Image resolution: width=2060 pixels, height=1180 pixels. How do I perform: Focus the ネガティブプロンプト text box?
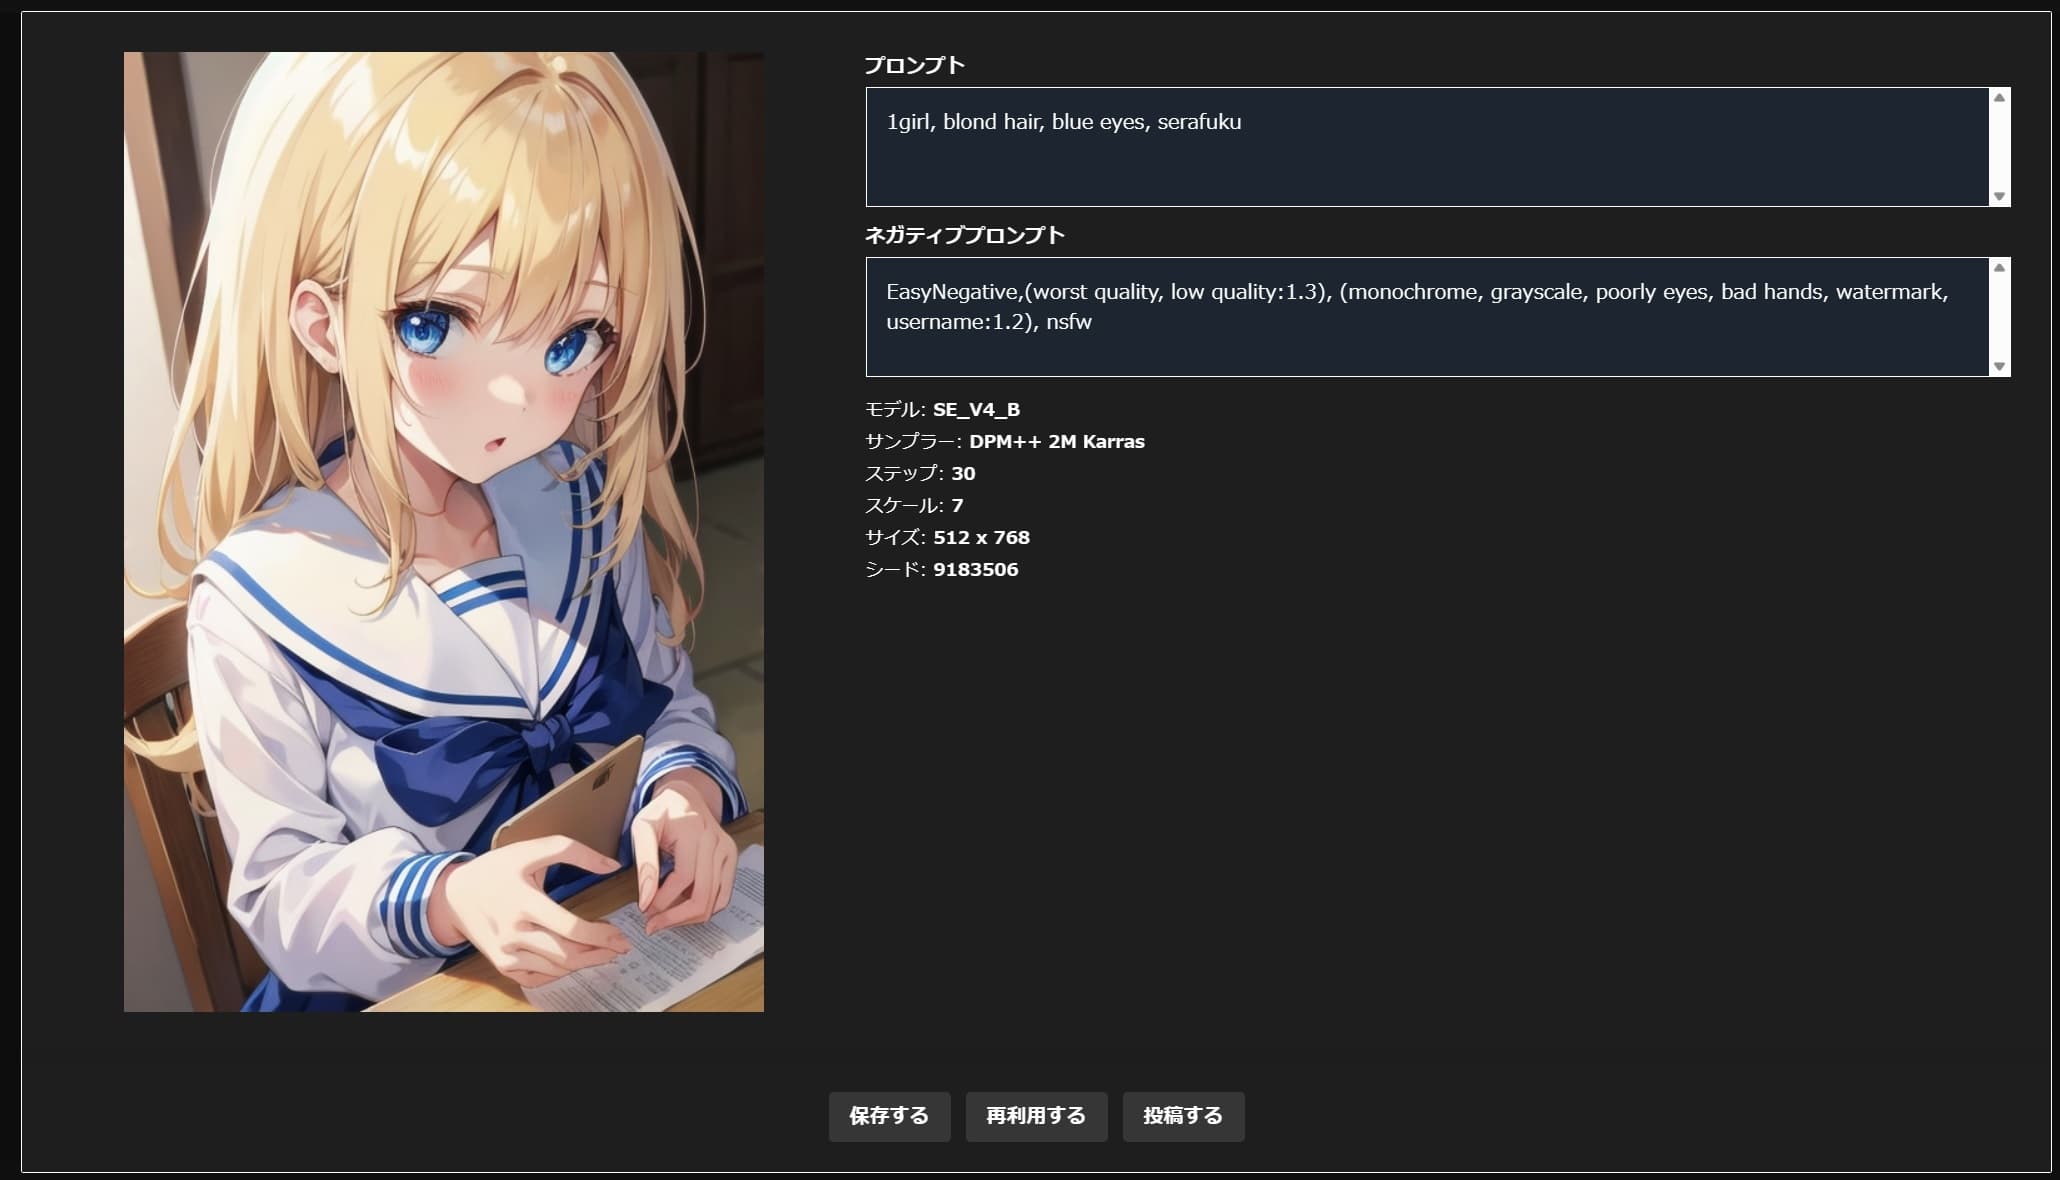[x=1427, y=317]
